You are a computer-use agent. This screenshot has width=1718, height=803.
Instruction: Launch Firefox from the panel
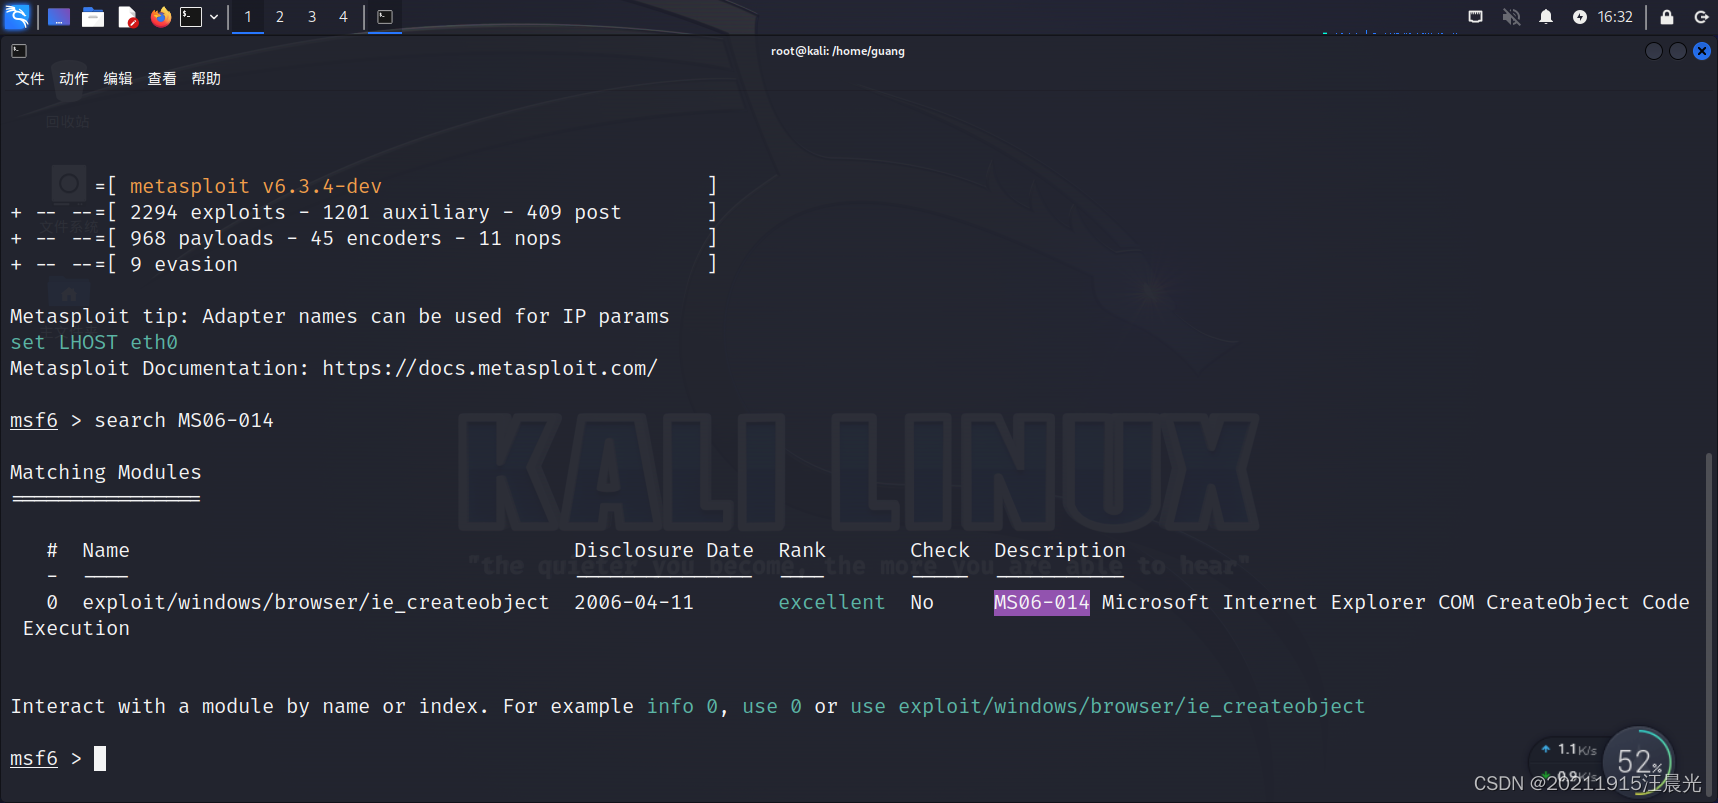pos(160,17)
